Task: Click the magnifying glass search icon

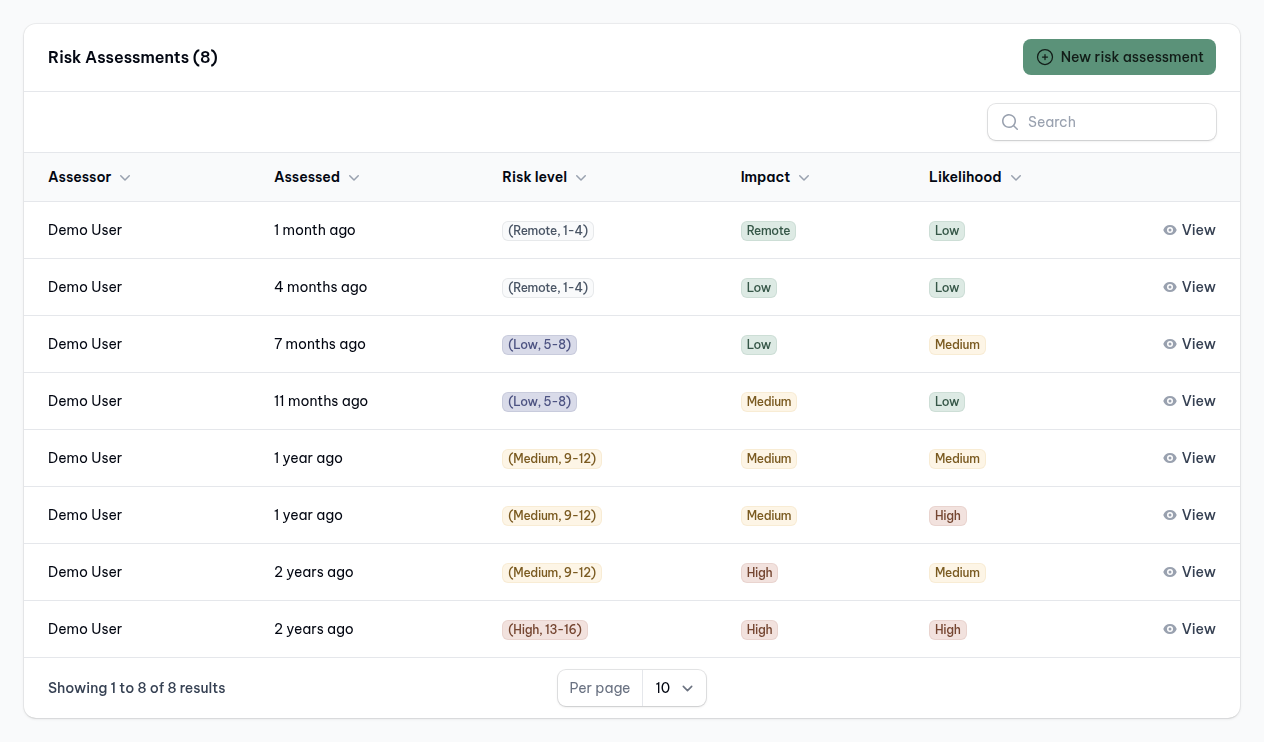Action: 1009,122
